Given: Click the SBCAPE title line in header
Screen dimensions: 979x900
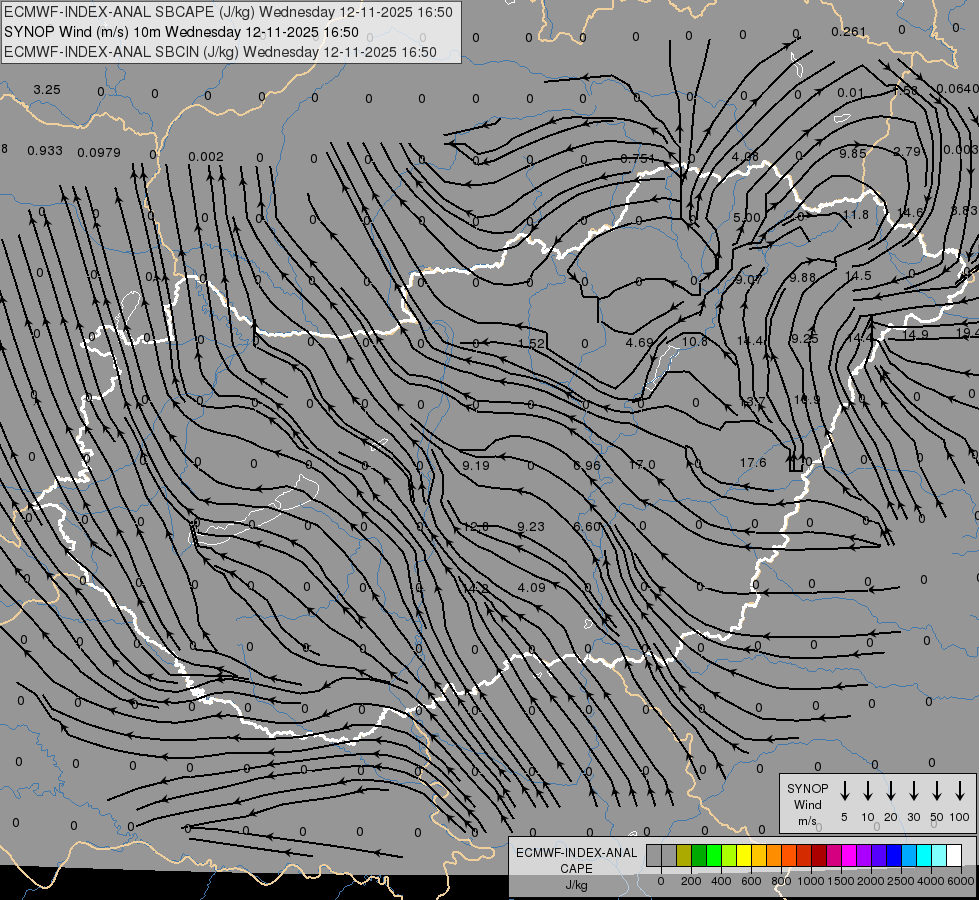Looking at the screenshot, I should pyautogui.click(x=229, y=12).
